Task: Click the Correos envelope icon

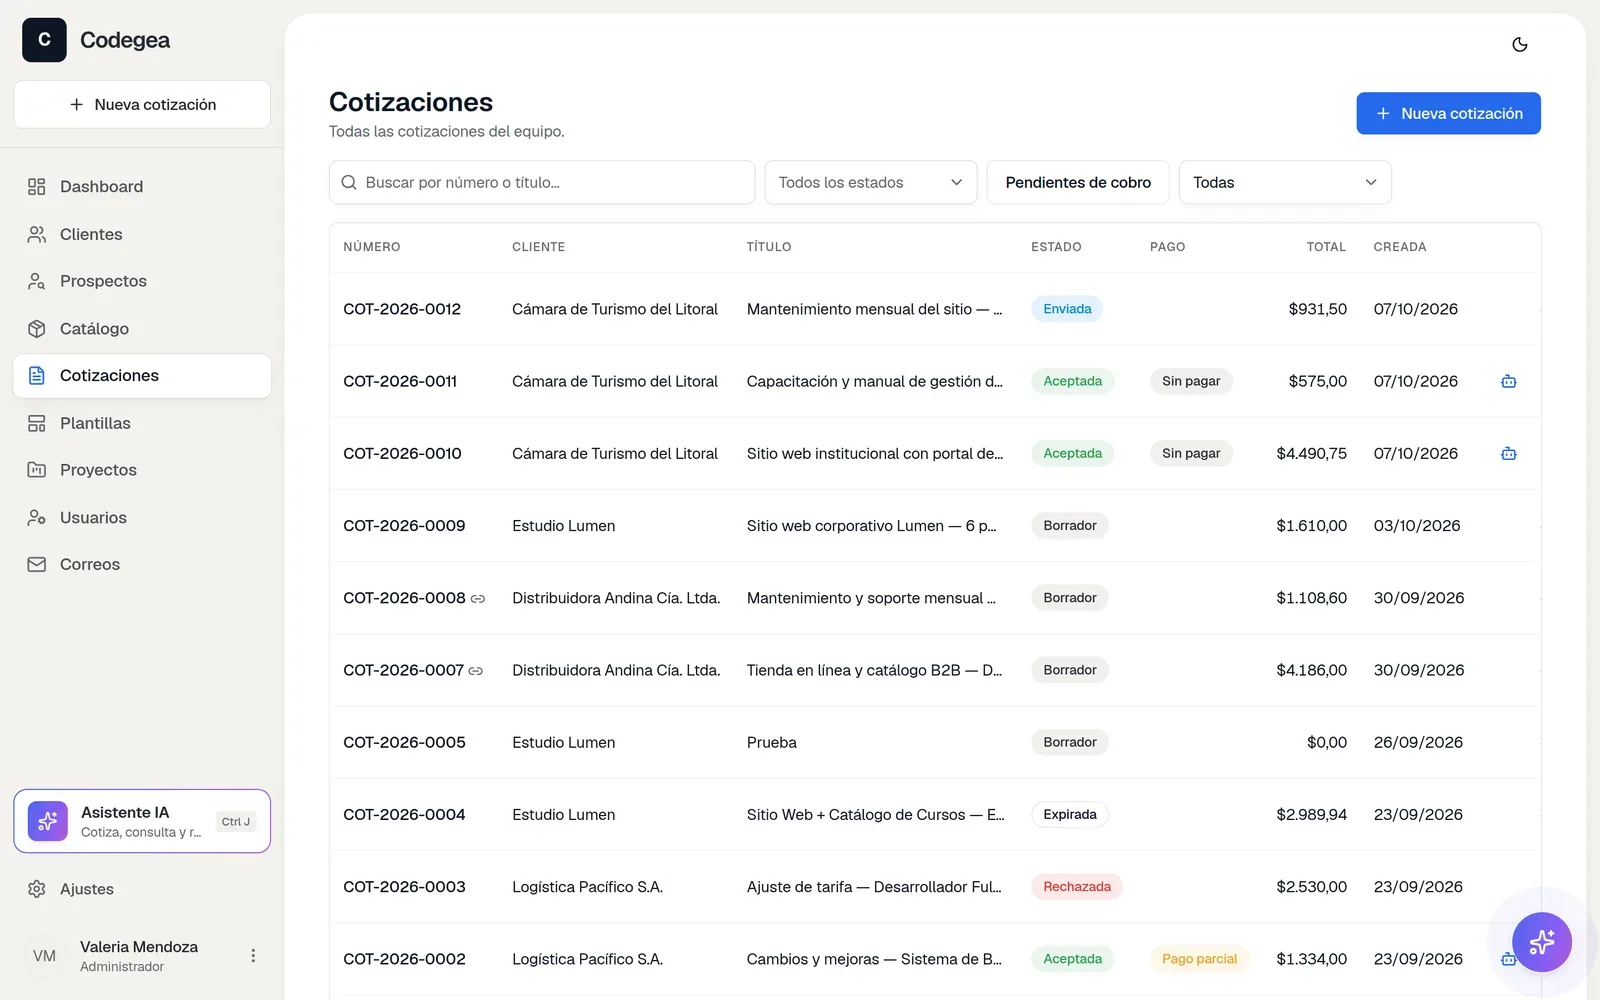Action: [x=37, y=565]
